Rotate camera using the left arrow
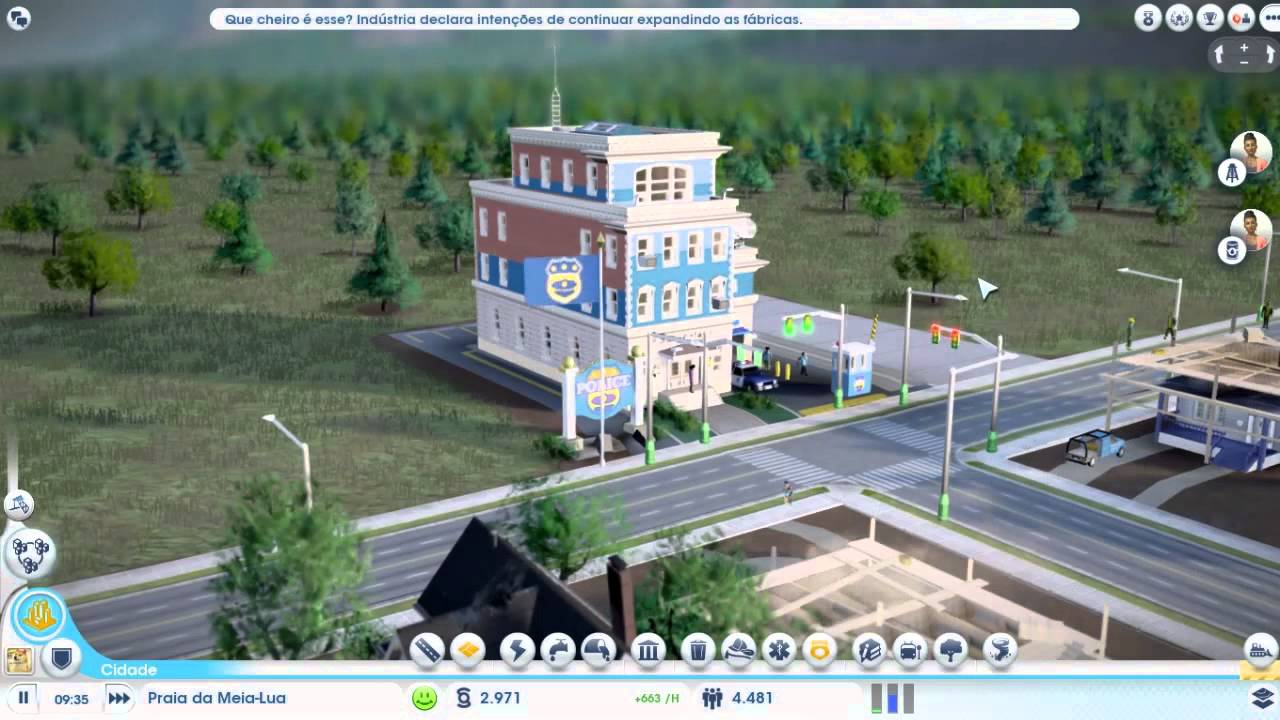The height and width of the screenshot is (720, 1280). coord(1219,55)
